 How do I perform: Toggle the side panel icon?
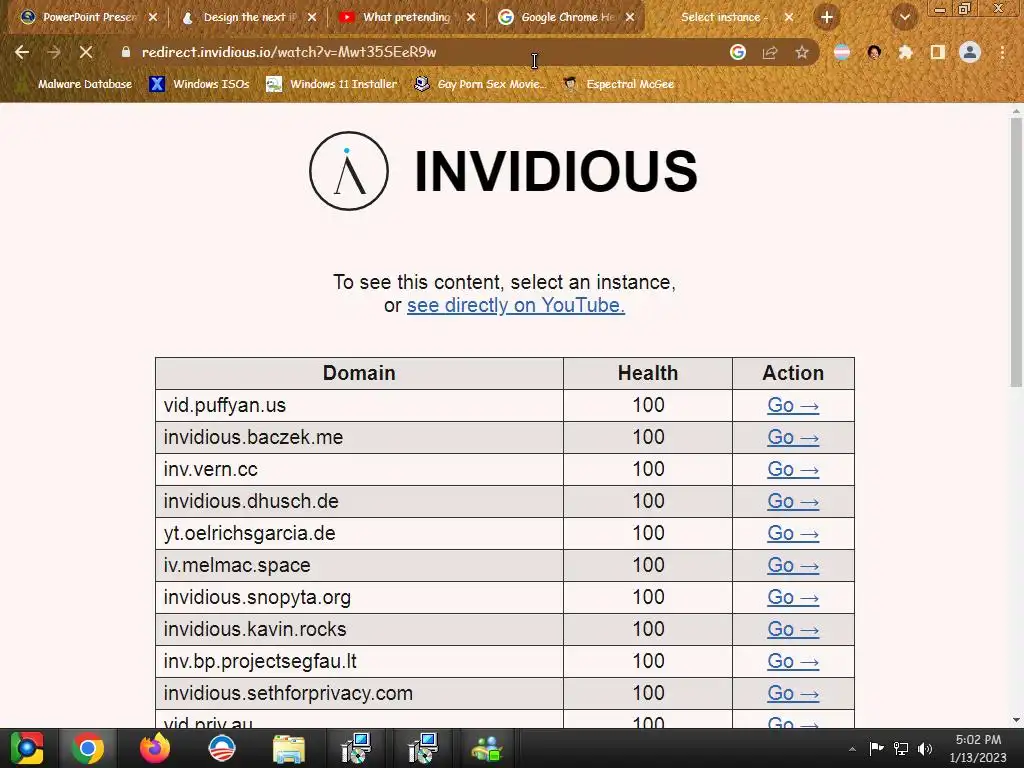tap(938, 52)
